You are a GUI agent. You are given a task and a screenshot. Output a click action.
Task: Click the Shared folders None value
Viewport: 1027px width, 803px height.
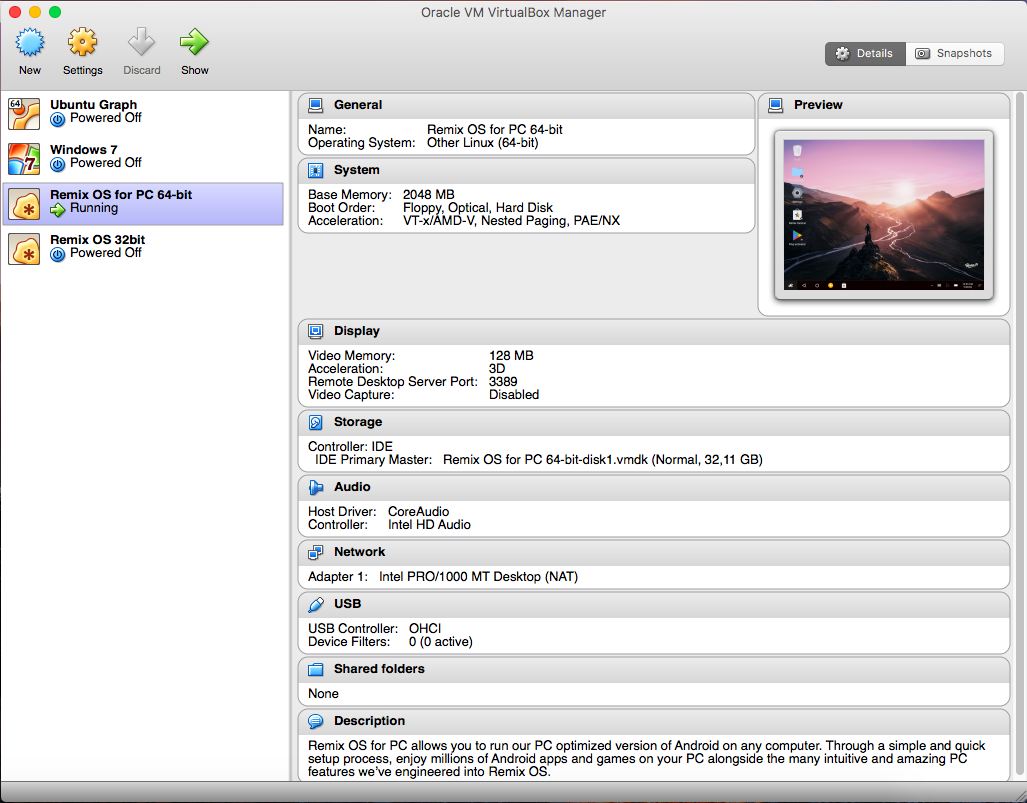pos(323,694)
